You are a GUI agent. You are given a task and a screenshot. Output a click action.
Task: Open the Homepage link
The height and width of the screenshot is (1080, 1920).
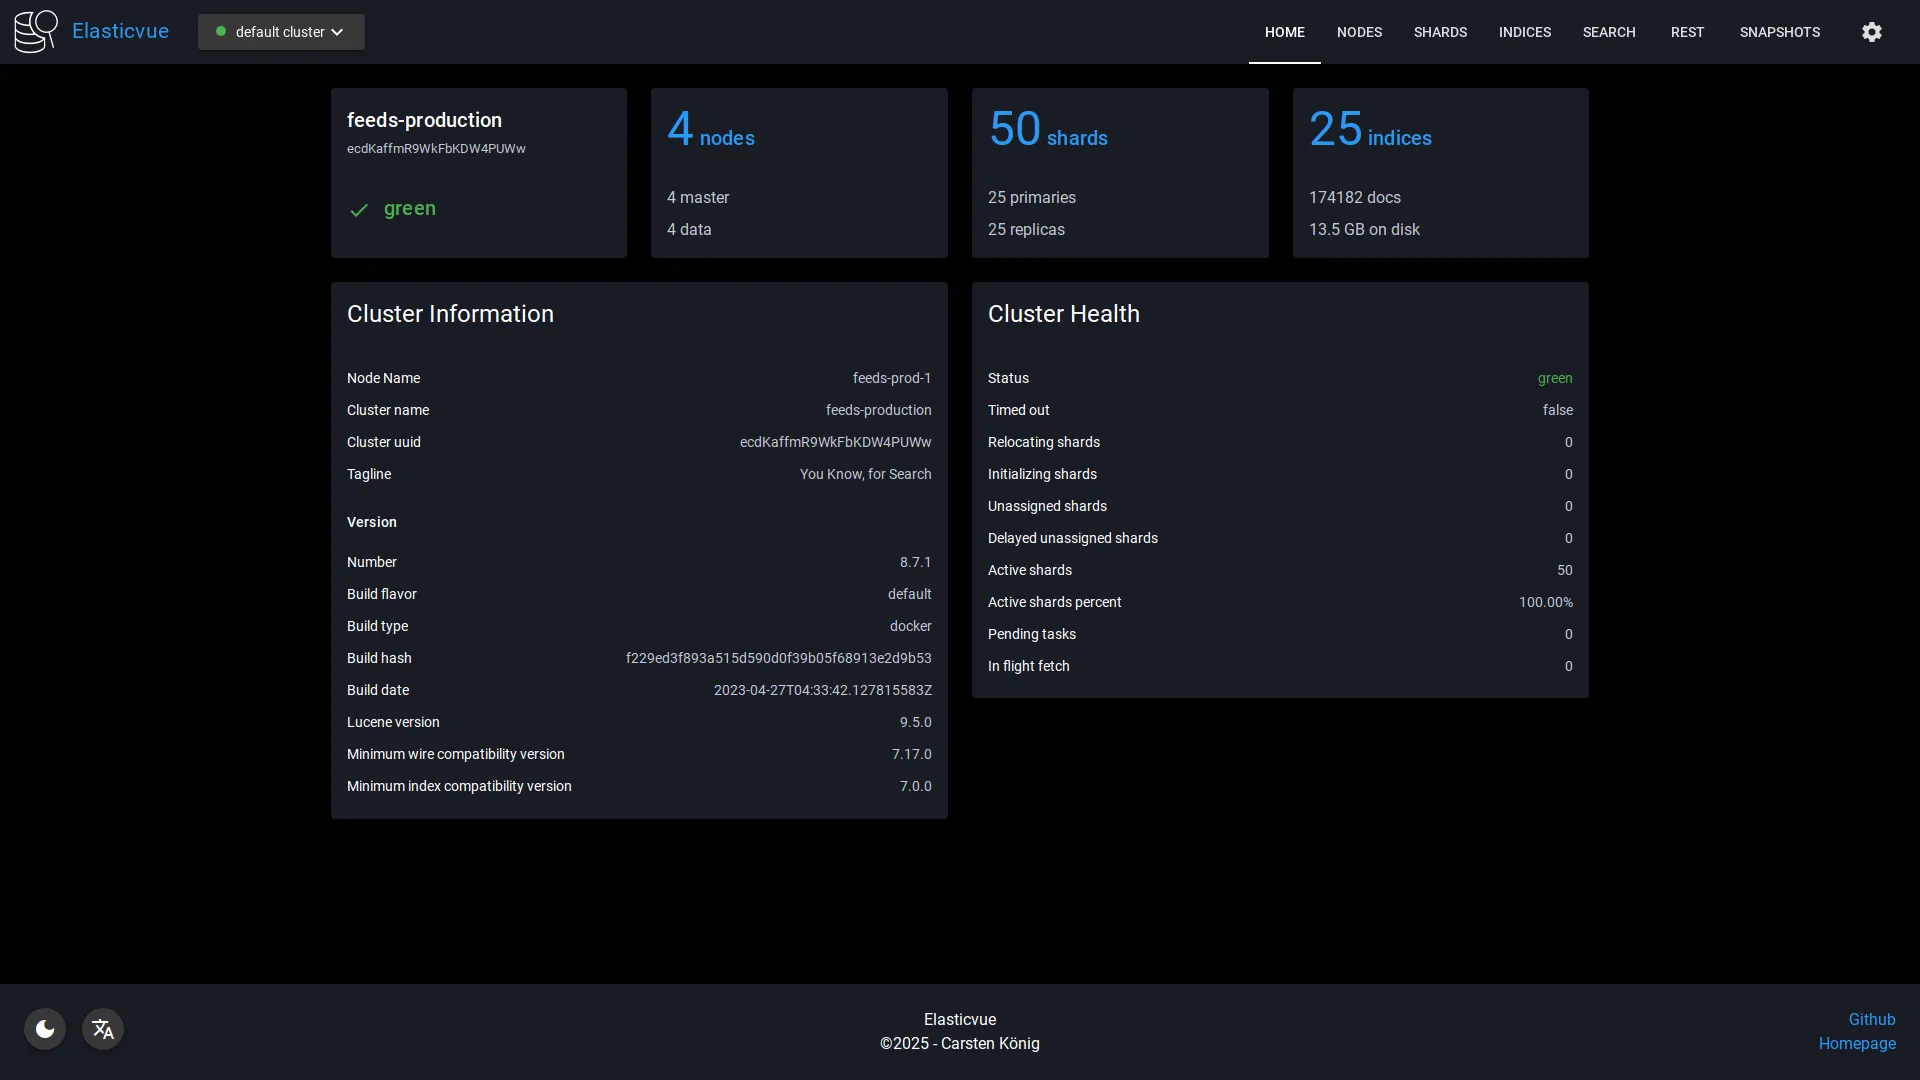[1857, 1043]
